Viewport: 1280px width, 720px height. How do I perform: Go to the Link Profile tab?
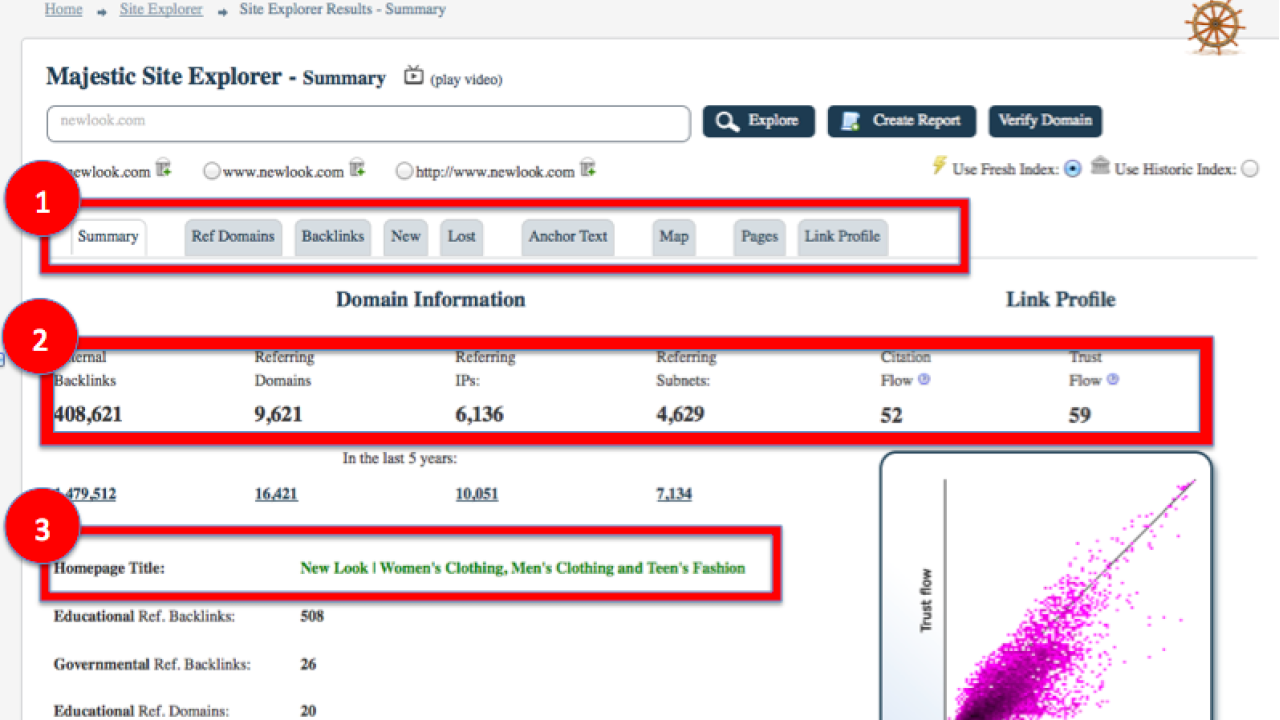coord(842,237)
